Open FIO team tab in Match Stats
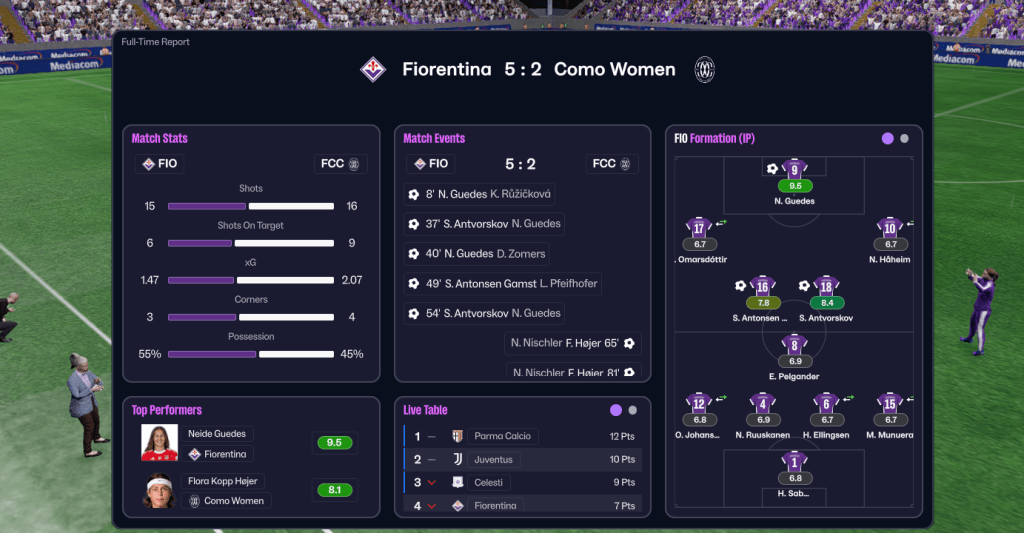The width and height of the screenshot is (1024, 533). [160, 163]
